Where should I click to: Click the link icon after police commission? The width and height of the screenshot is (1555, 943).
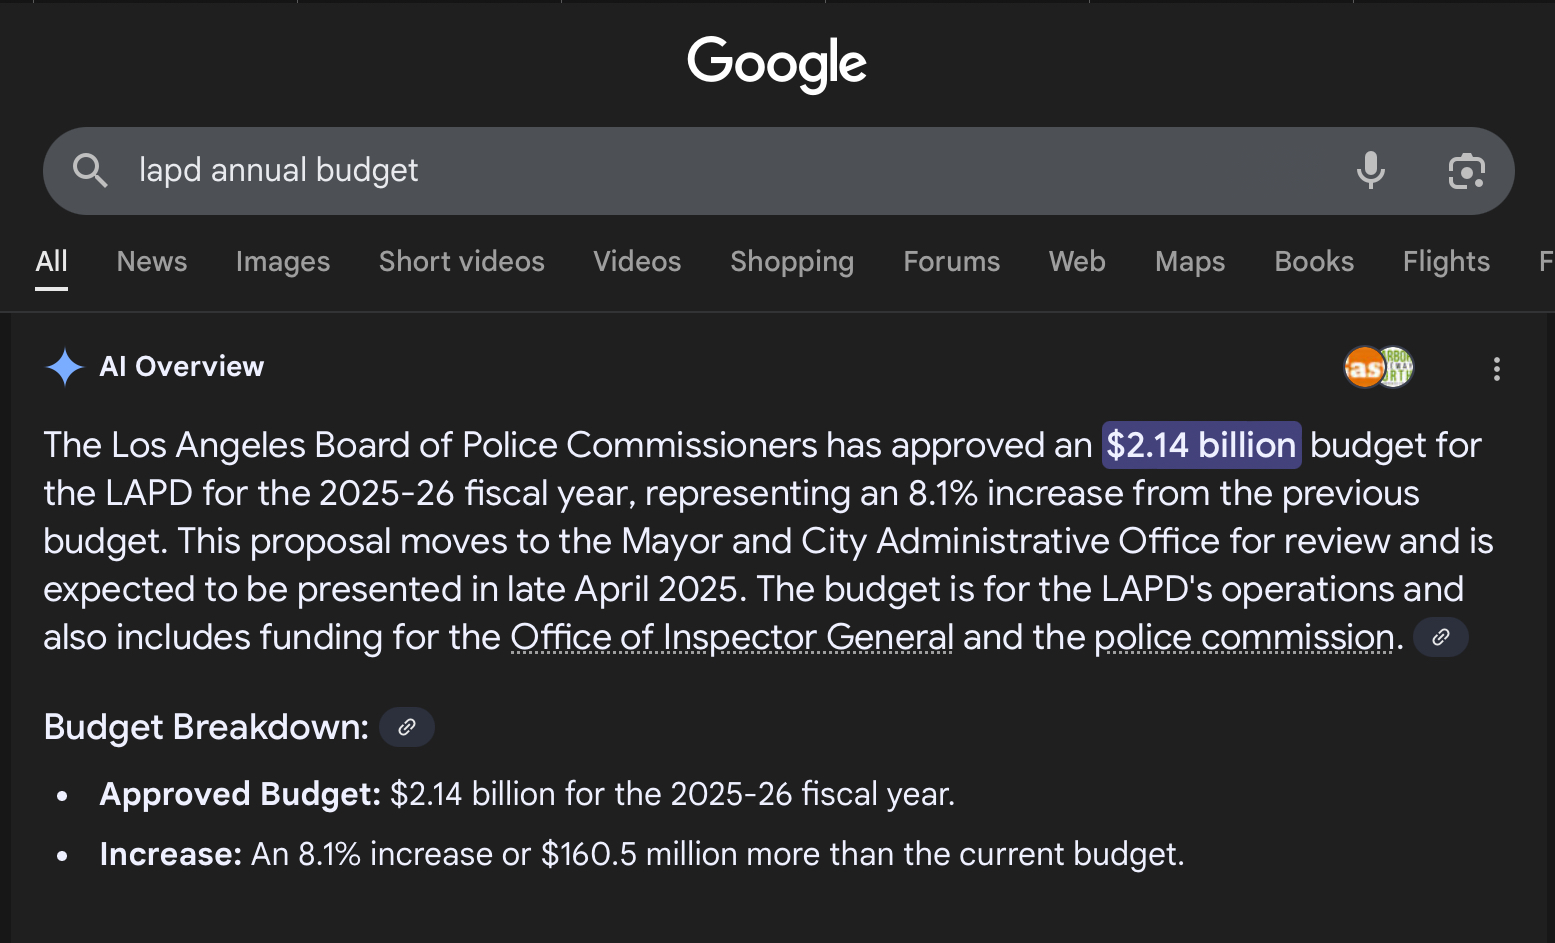[1441, 637]
